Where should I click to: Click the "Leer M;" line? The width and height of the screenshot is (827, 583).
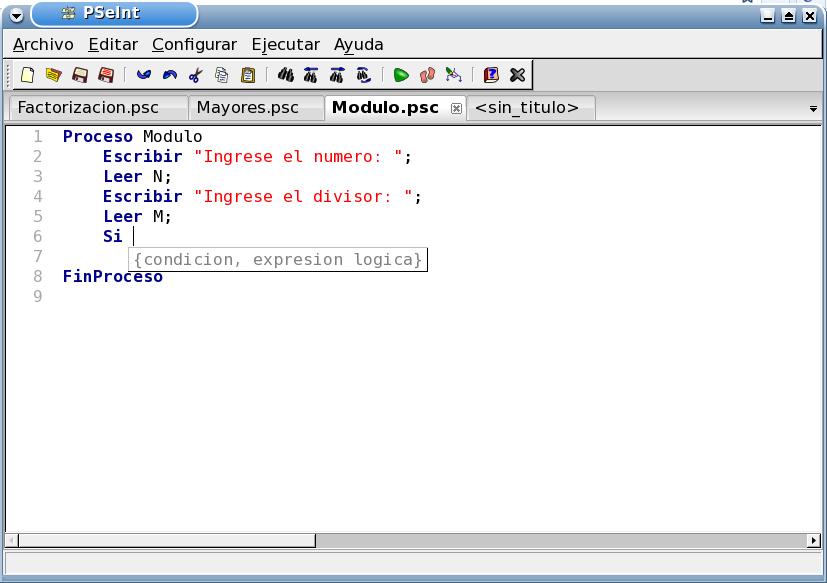[137, 217]
